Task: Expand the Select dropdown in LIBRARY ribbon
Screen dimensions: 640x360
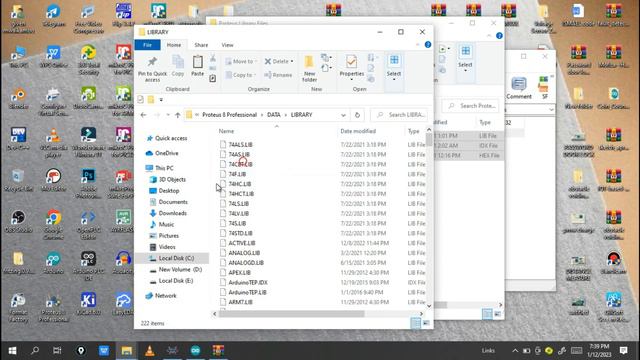Action: 394,79
